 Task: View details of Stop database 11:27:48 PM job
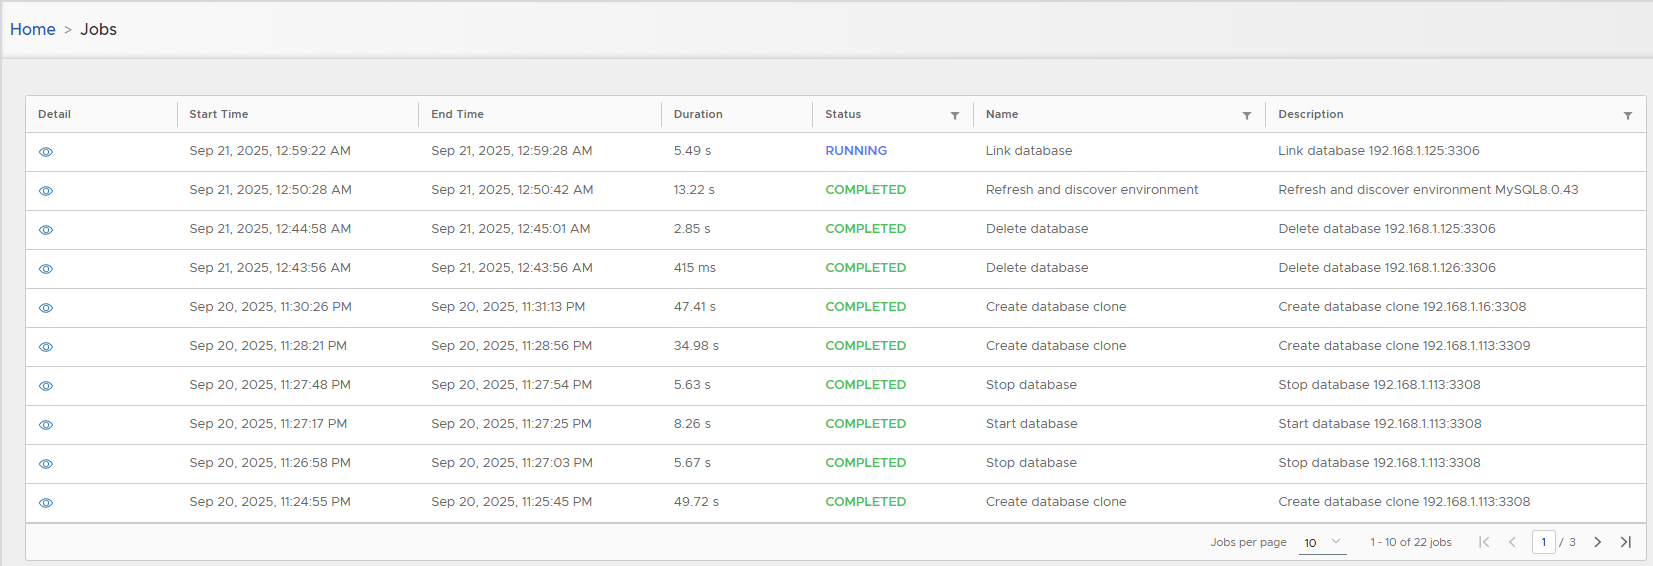[x=46, y=386]
